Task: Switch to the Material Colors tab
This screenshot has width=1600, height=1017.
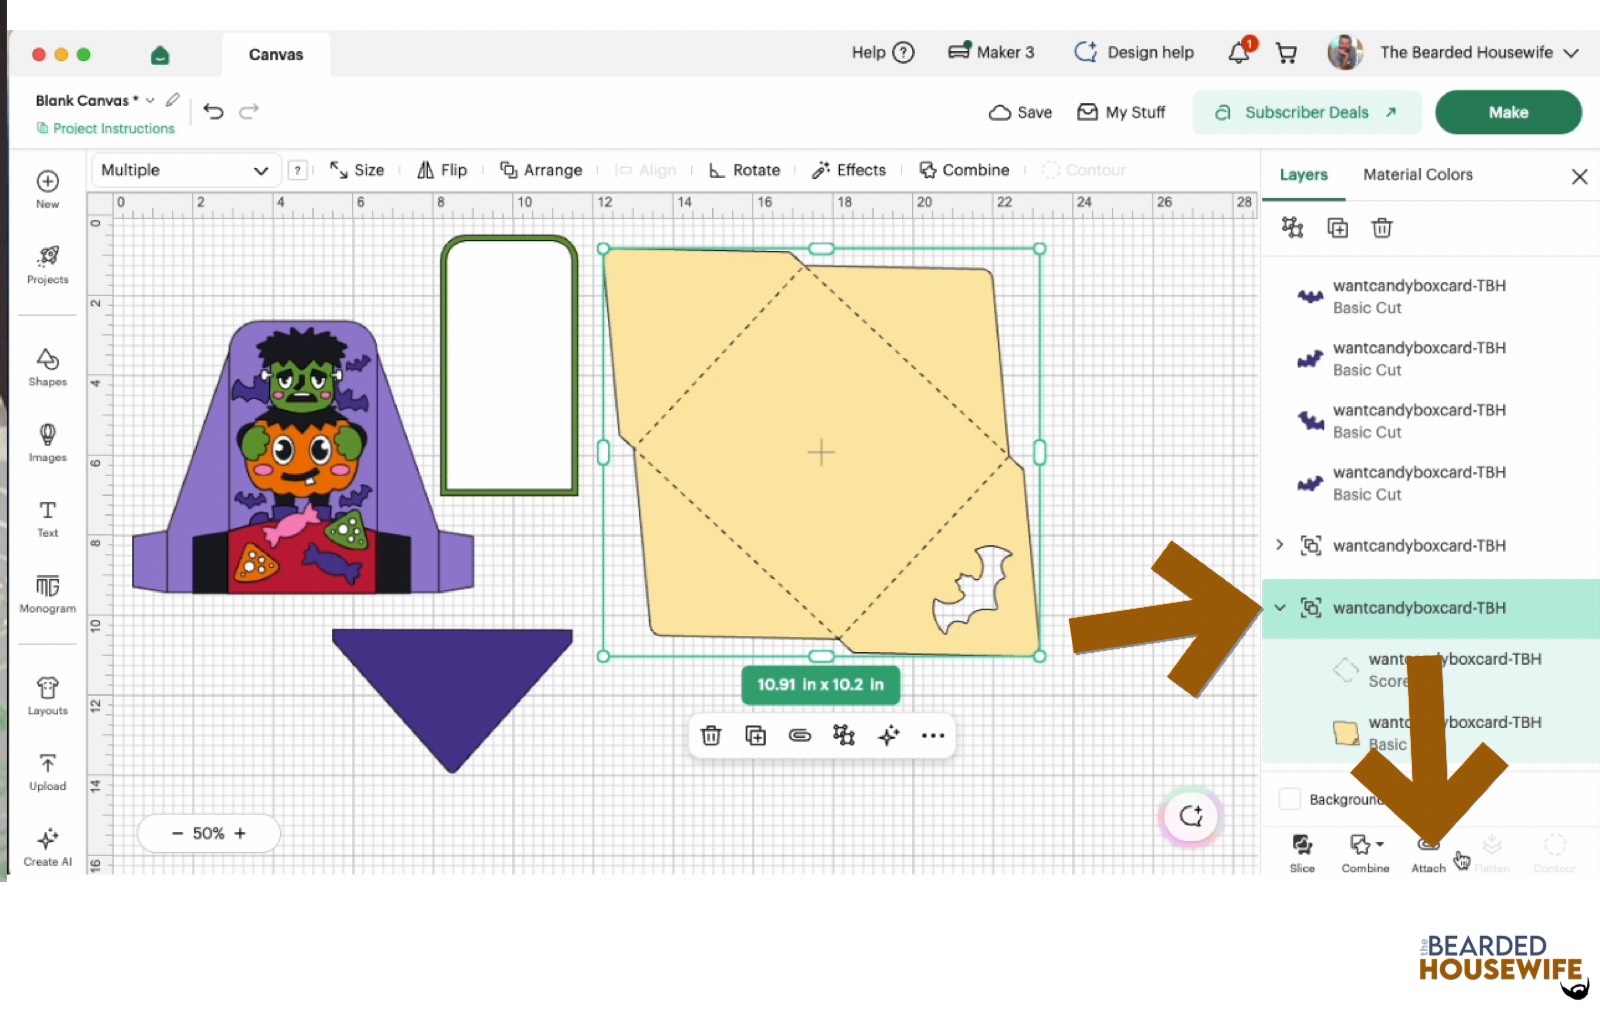Action: (x=1418, y=175)
